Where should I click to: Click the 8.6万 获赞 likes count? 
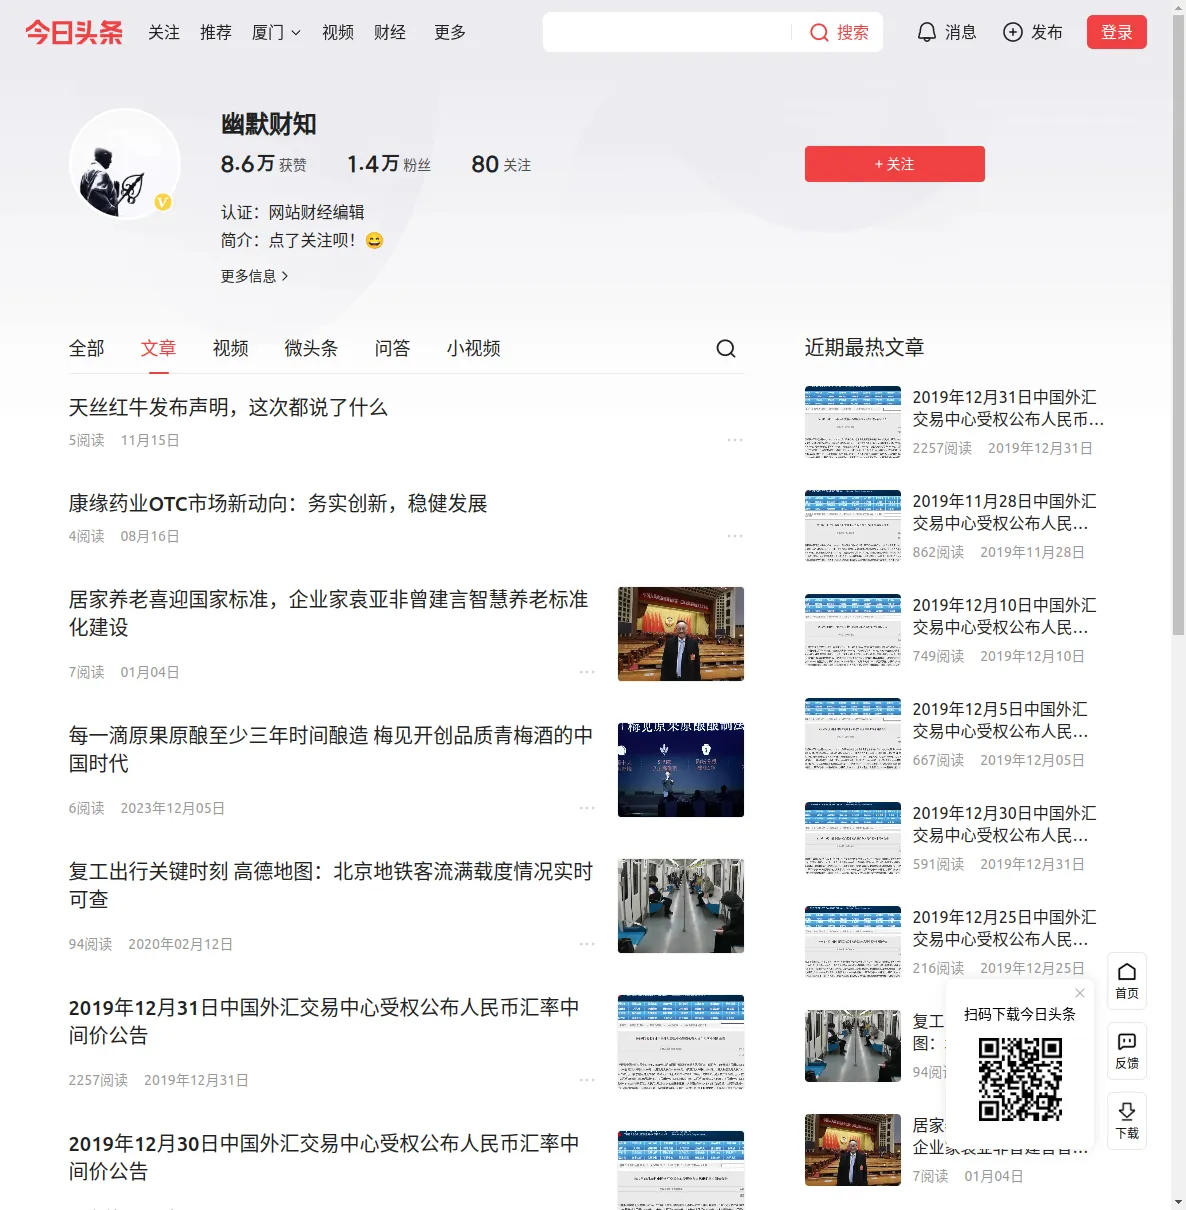click(x=264, y=164)
